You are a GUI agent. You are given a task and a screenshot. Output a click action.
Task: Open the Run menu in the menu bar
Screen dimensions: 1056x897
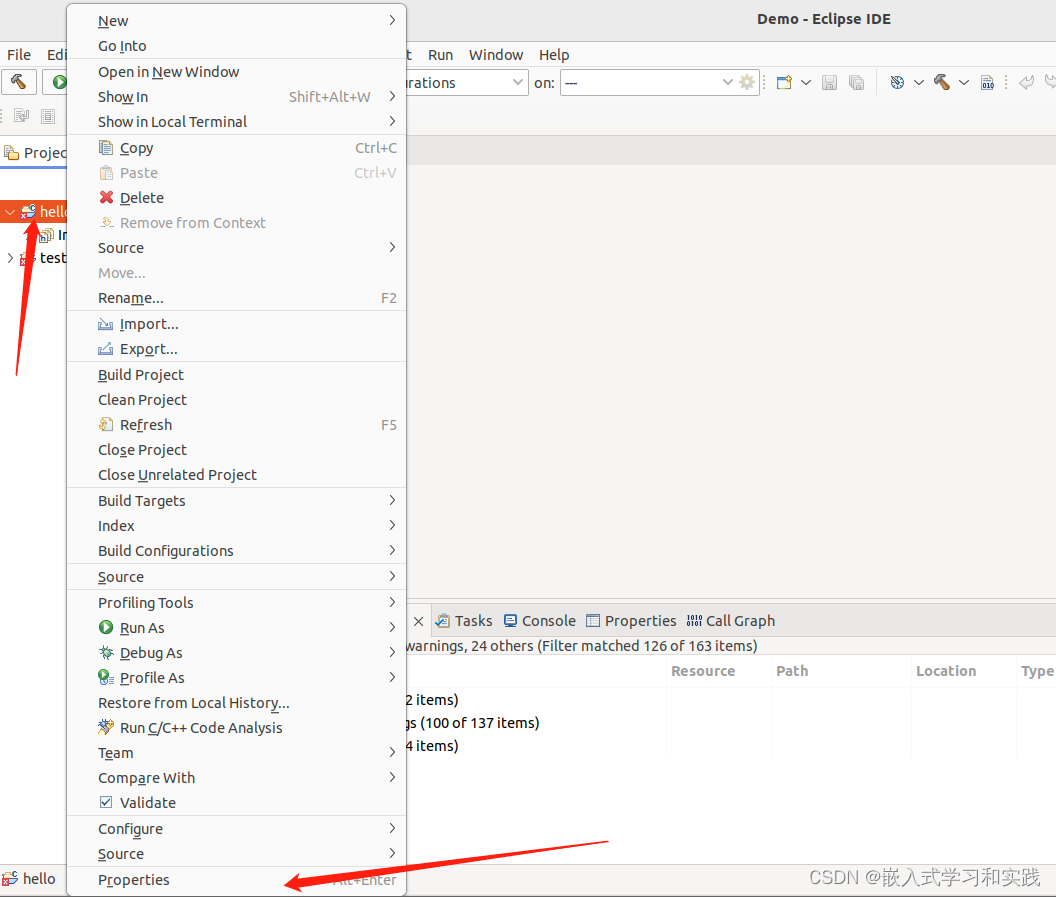(x=440, y=55)
